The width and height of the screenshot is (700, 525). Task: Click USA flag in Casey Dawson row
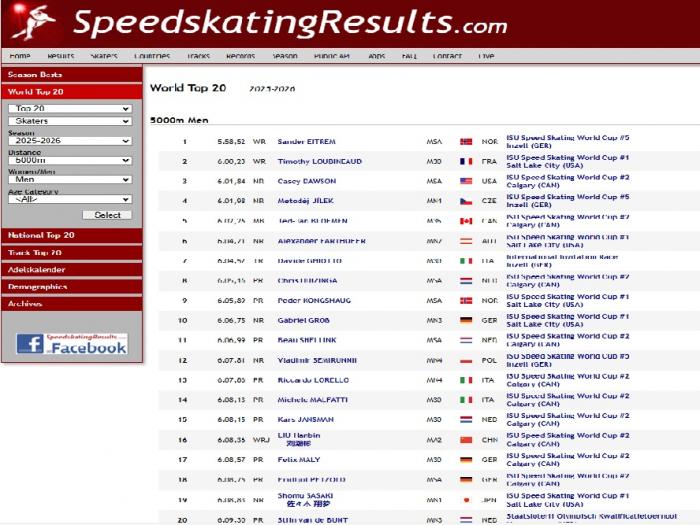(466, 181)
